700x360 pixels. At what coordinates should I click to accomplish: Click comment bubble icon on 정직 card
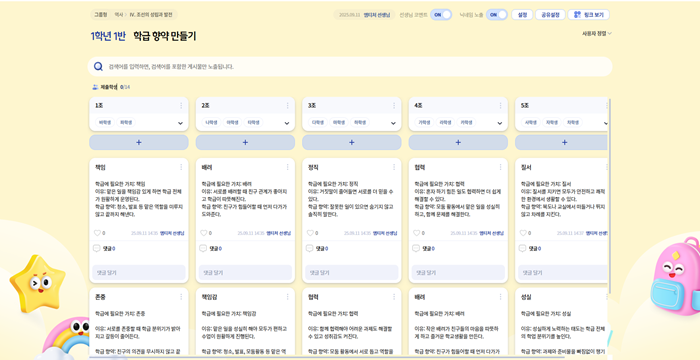click(x=309, y=248)
